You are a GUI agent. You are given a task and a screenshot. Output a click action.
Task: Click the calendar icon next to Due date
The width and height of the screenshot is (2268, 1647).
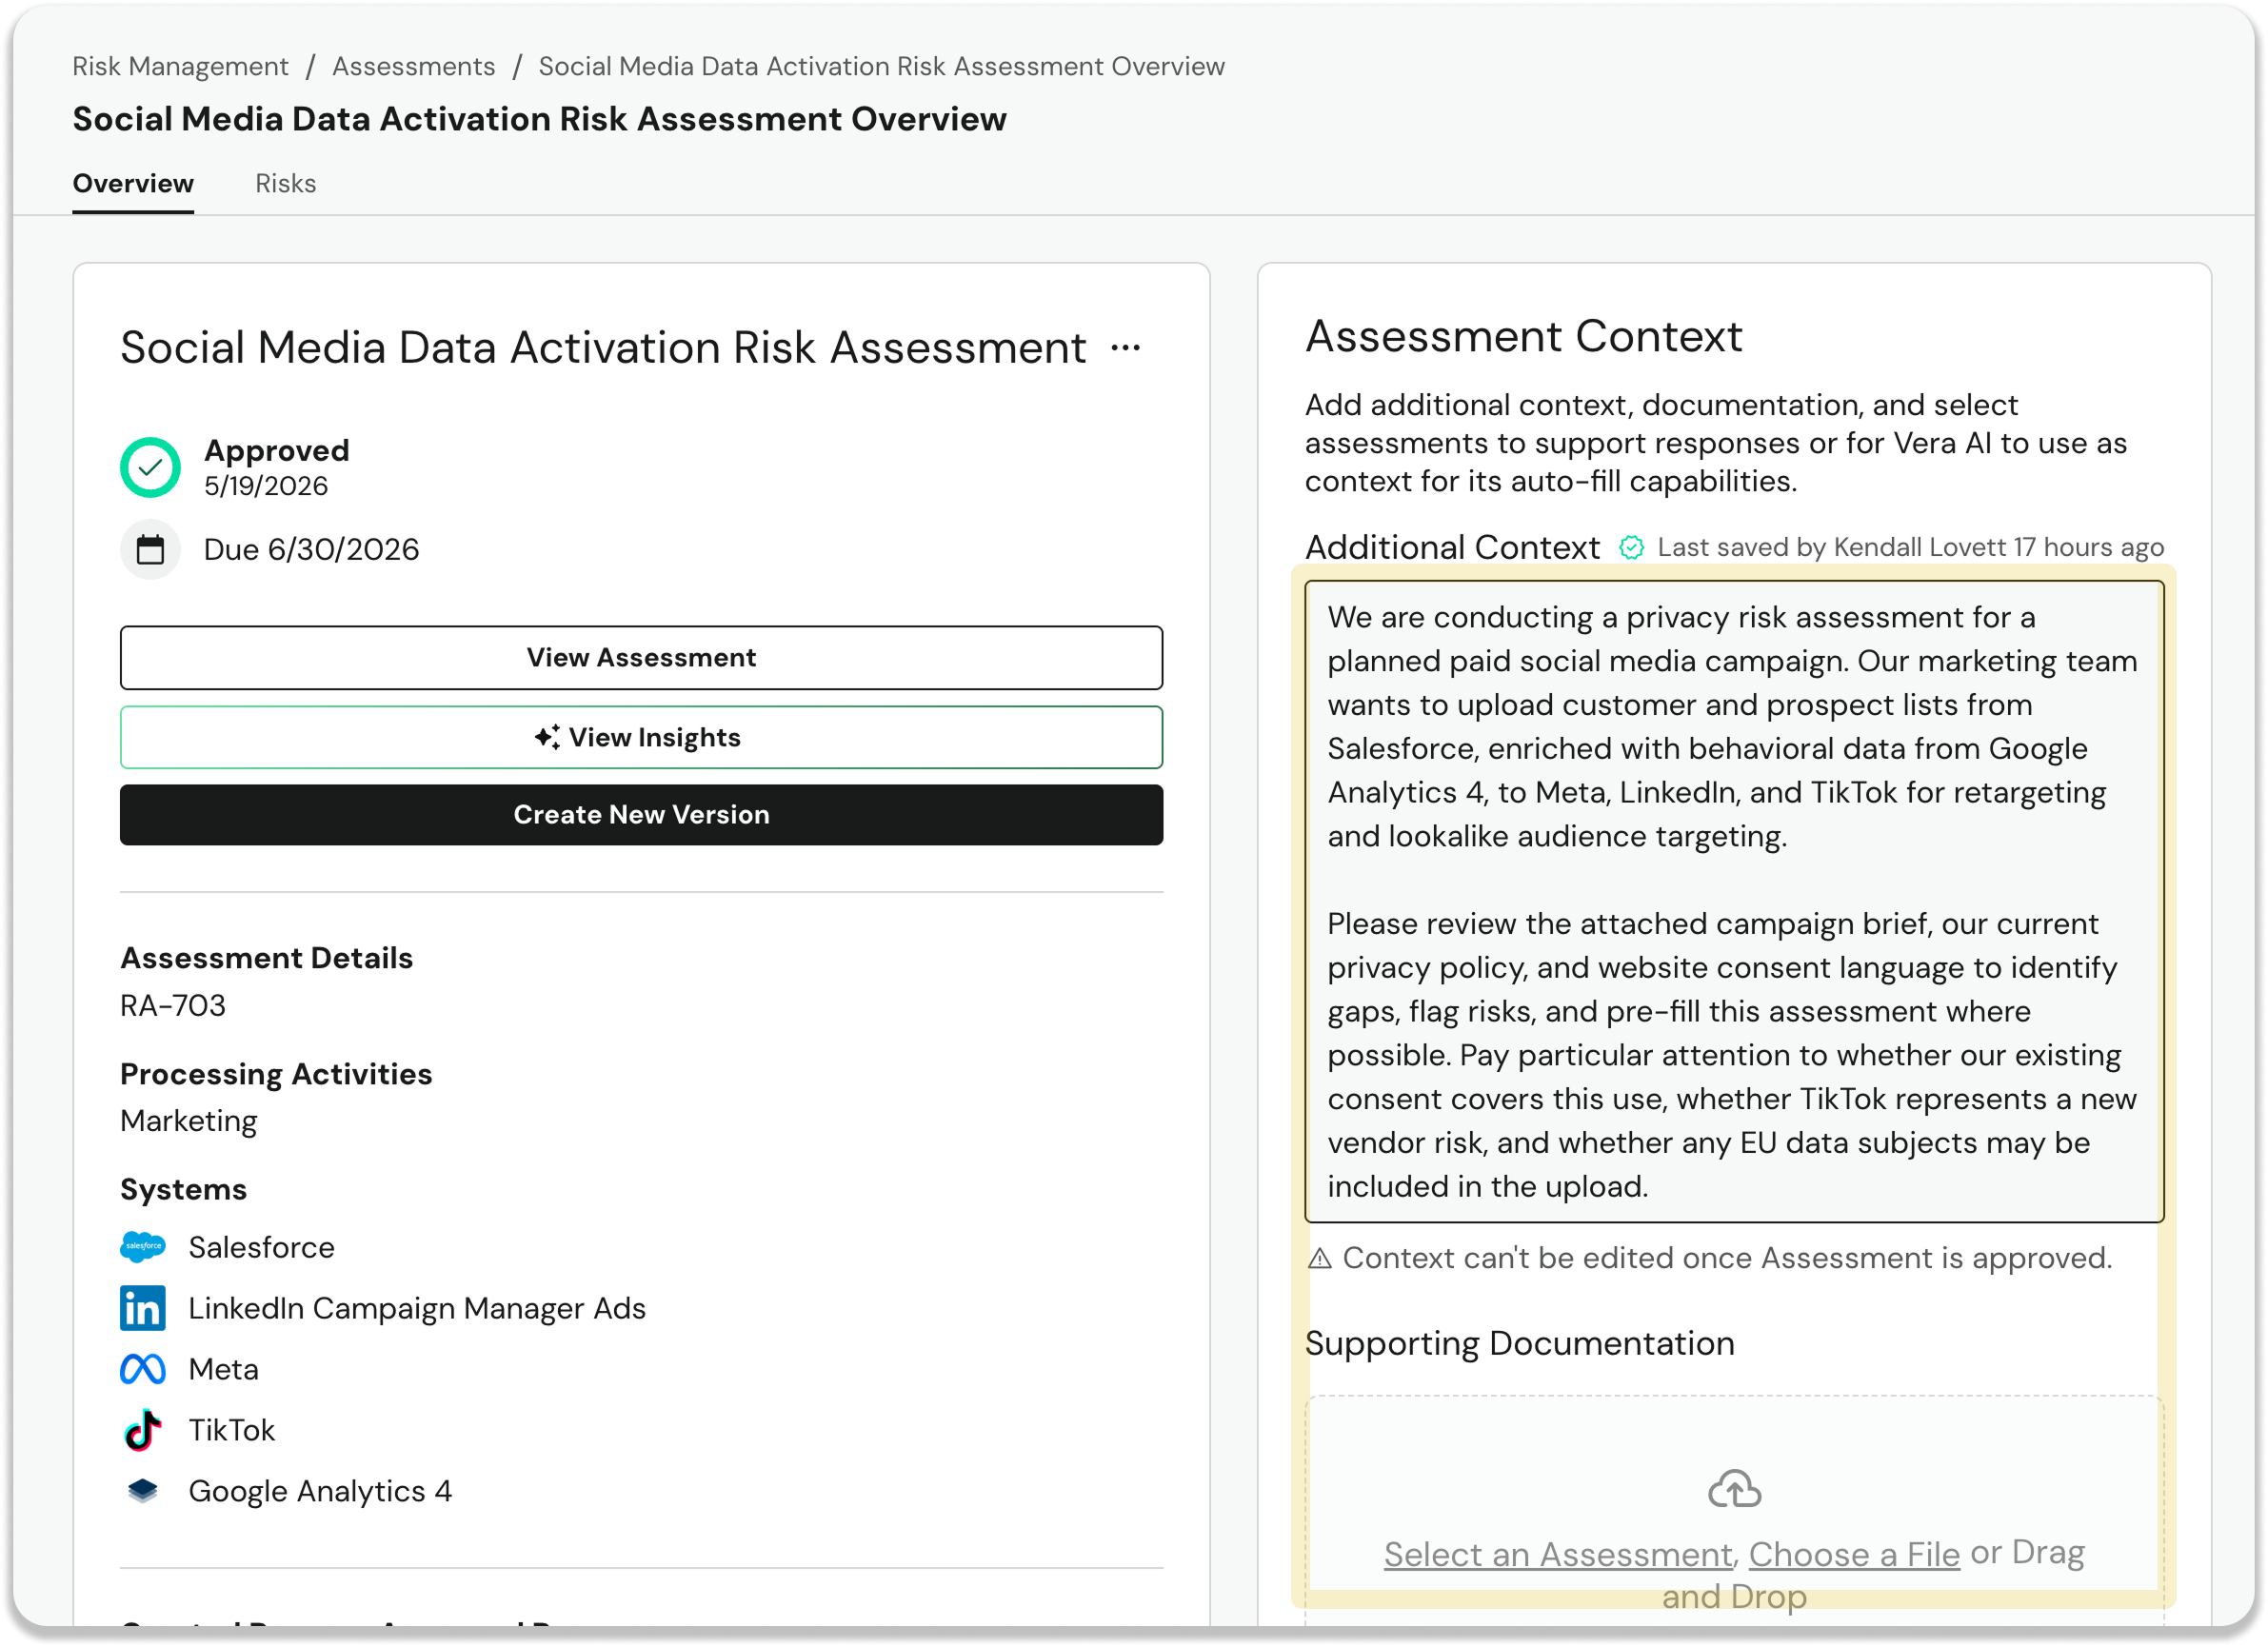(x=150, y=549)
